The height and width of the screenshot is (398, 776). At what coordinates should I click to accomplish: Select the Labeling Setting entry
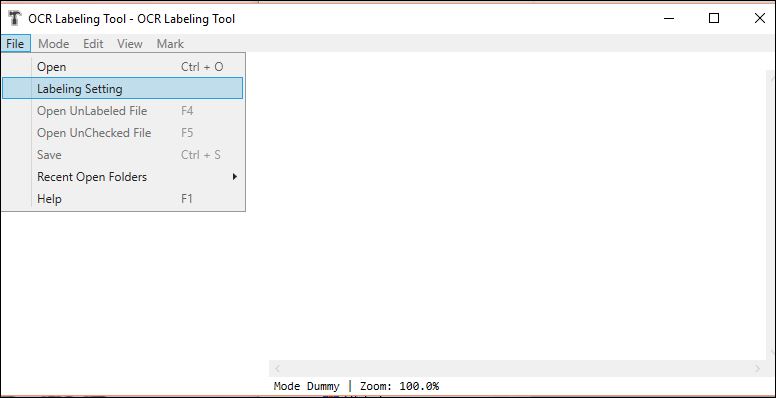[x=123, y=88]
